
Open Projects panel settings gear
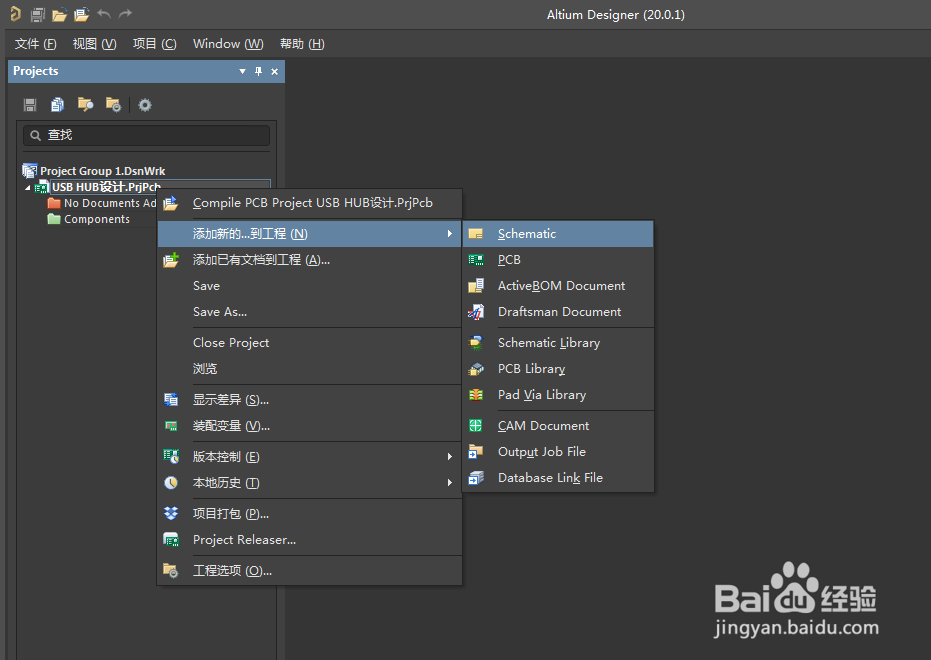[x=145, y=105]
